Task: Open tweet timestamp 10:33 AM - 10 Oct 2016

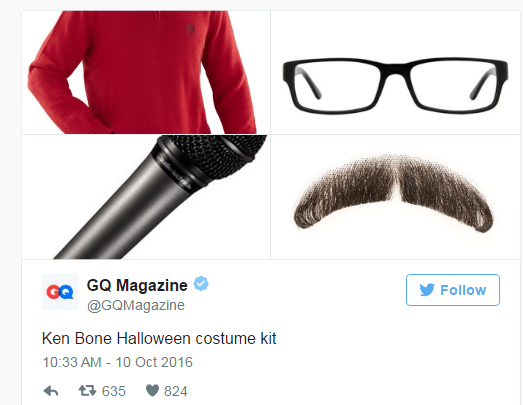Action: (x=118, y=362)
